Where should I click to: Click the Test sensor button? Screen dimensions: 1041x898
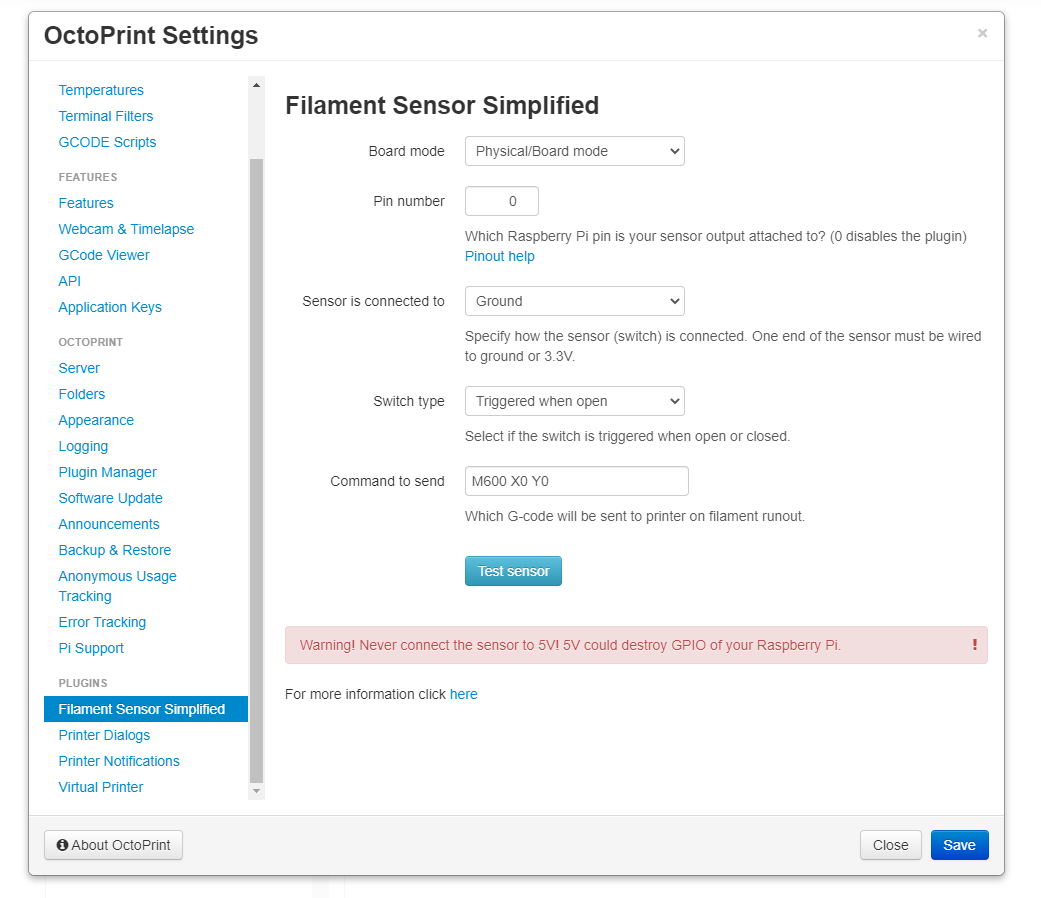[513, 571]
